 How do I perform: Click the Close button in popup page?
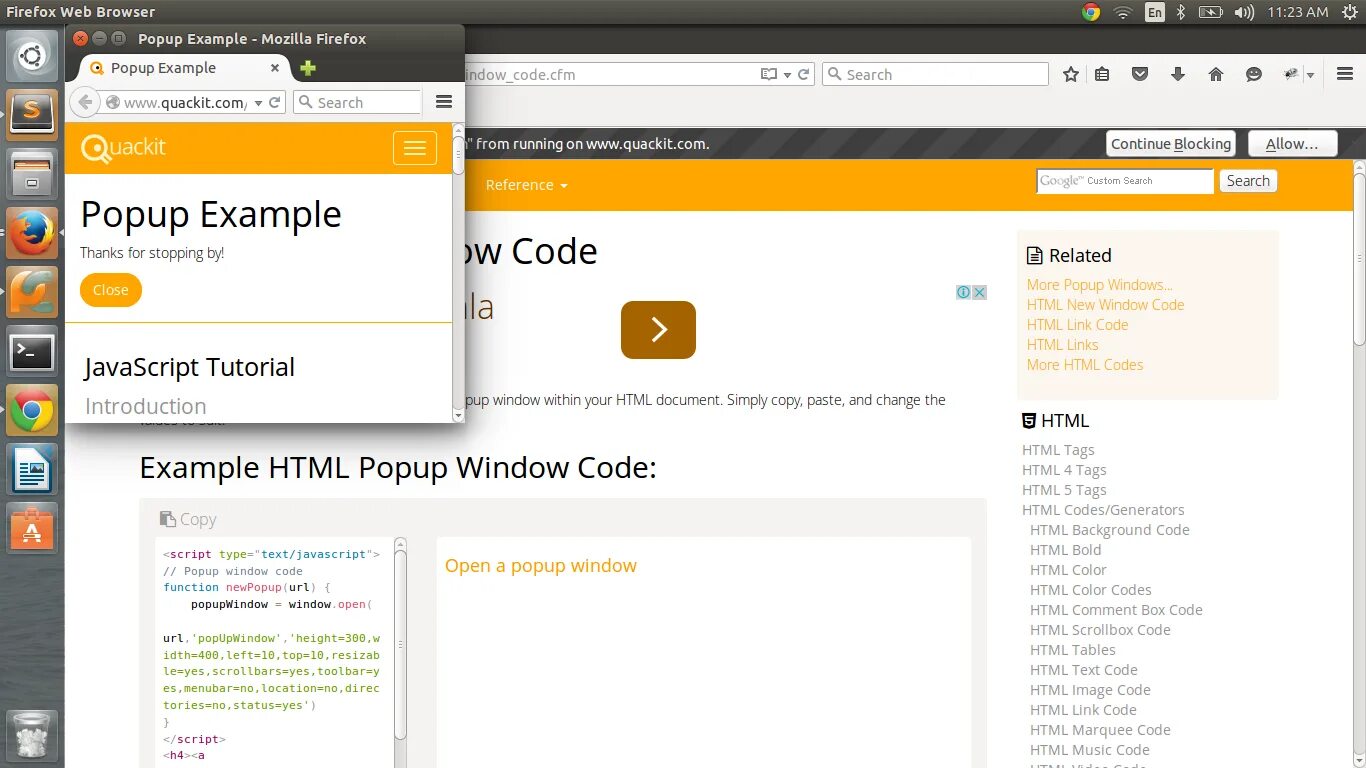[x=111, y=290]
